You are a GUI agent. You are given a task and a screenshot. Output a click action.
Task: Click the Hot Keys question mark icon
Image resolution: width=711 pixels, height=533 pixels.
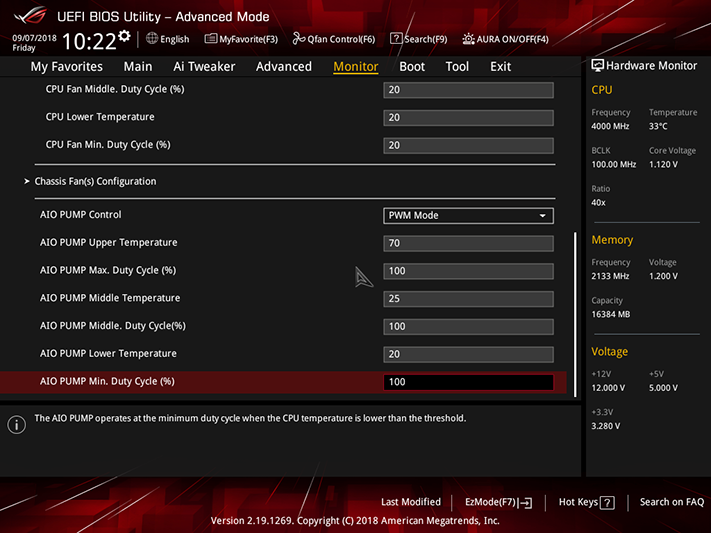607,503
